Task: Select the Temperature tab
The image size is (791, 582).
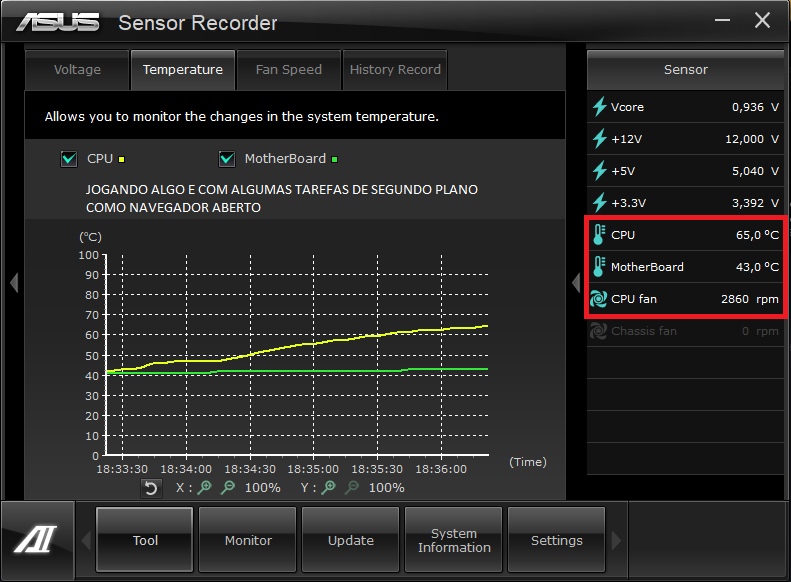Action: [183, 70]
